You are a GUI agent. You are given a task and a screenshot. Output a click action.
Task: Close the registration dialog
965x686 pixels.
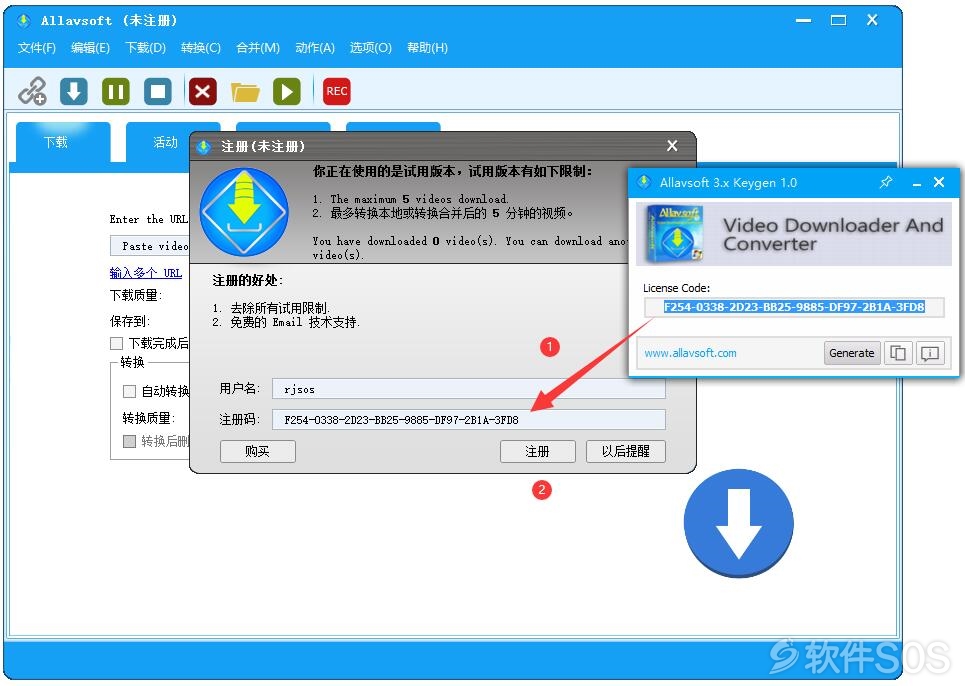(x=672, y=146)
